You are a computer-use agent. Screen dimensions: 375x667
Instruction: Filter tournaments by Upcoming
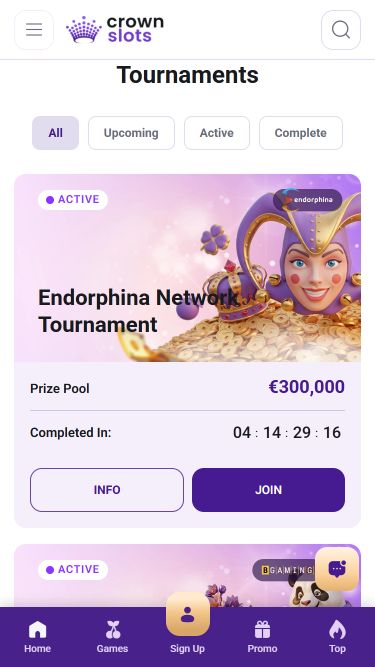tap(131, 133)
